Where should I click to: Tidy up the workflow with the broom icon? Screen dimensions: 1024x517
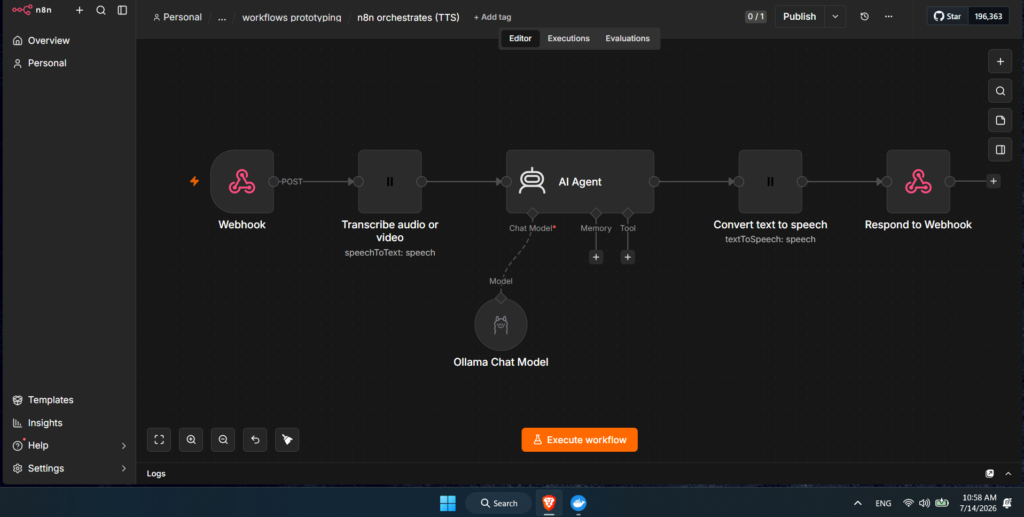tap(287, 440)
